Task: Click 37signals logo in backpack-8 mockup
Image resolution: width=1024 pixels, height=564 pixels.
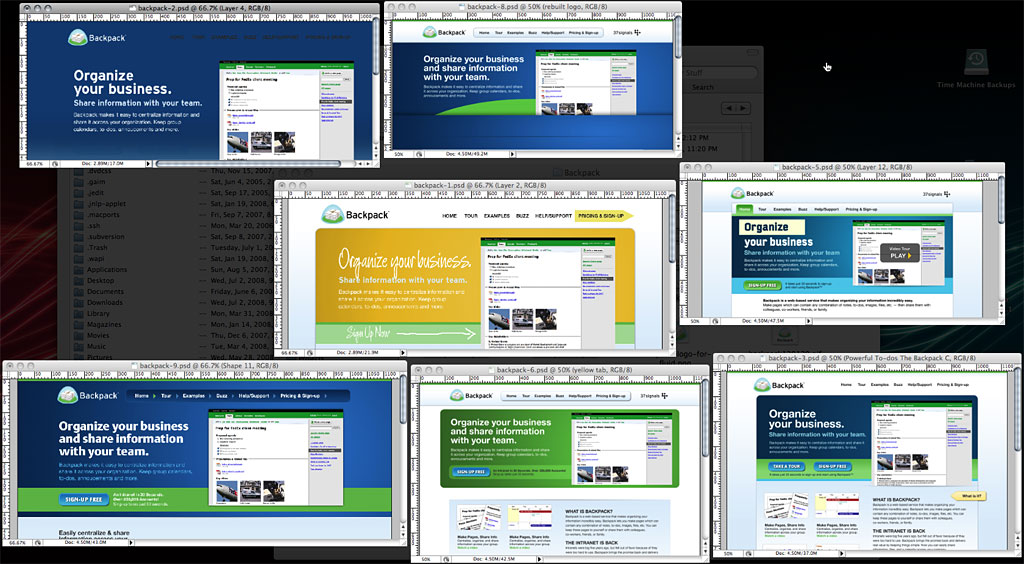Action: [x=627, y=32]
